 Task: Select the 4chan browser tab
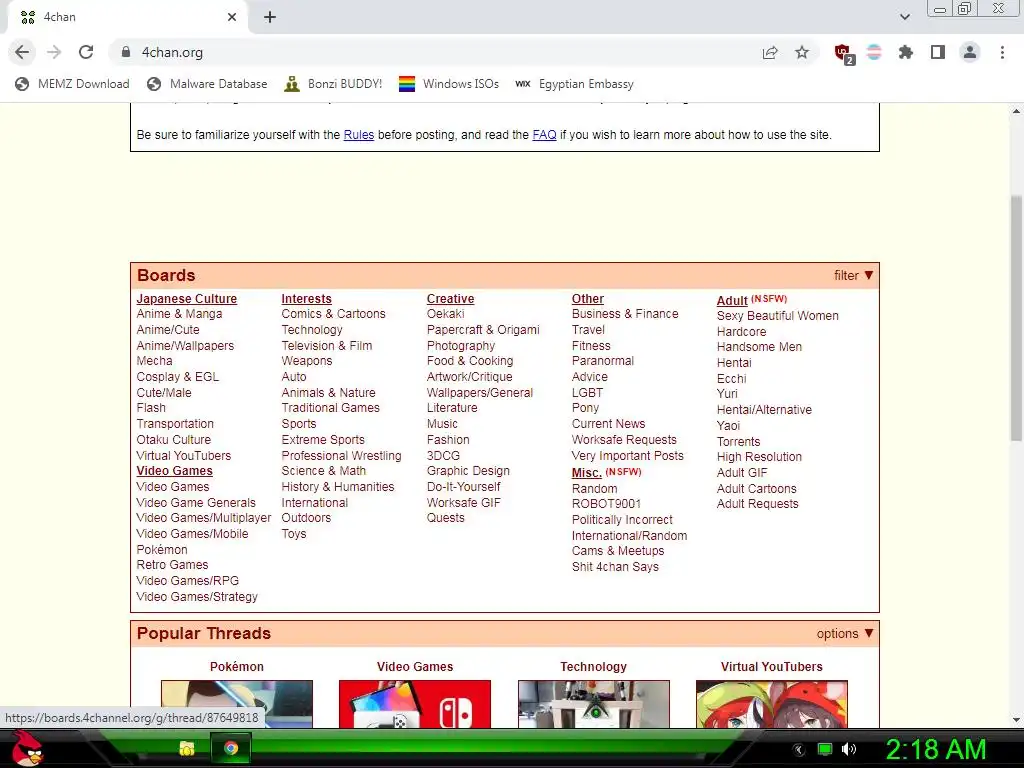coord(127,17)
